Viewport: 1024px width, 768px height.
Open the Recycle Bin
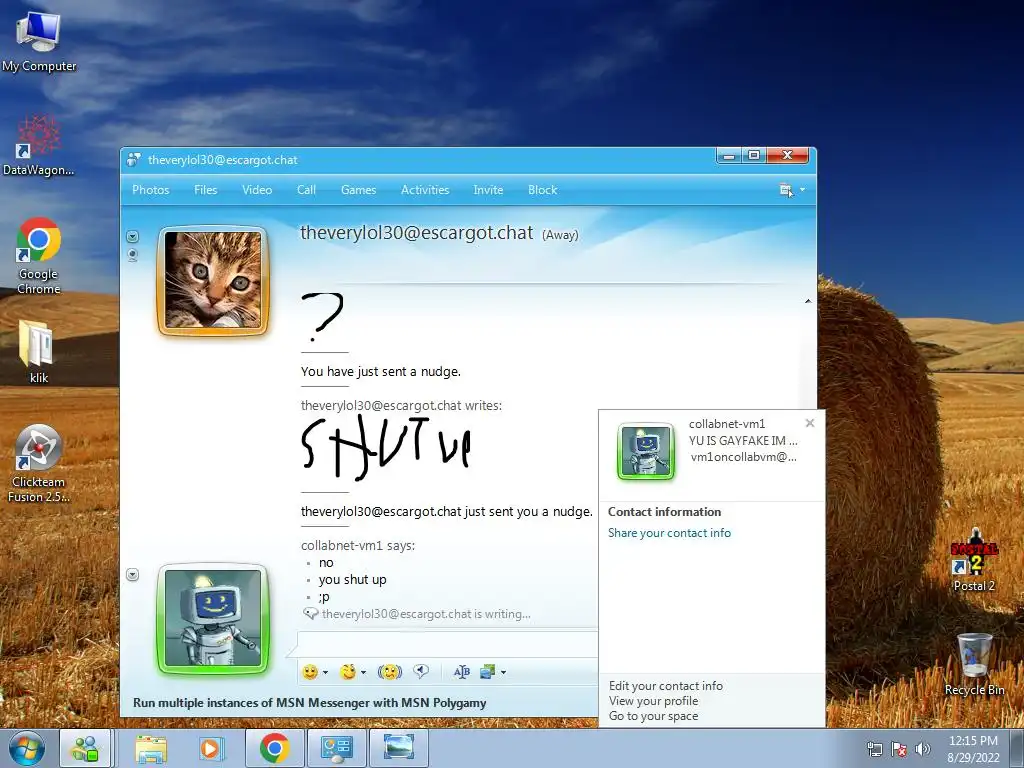pyautogui.click(x=974, y=664)
